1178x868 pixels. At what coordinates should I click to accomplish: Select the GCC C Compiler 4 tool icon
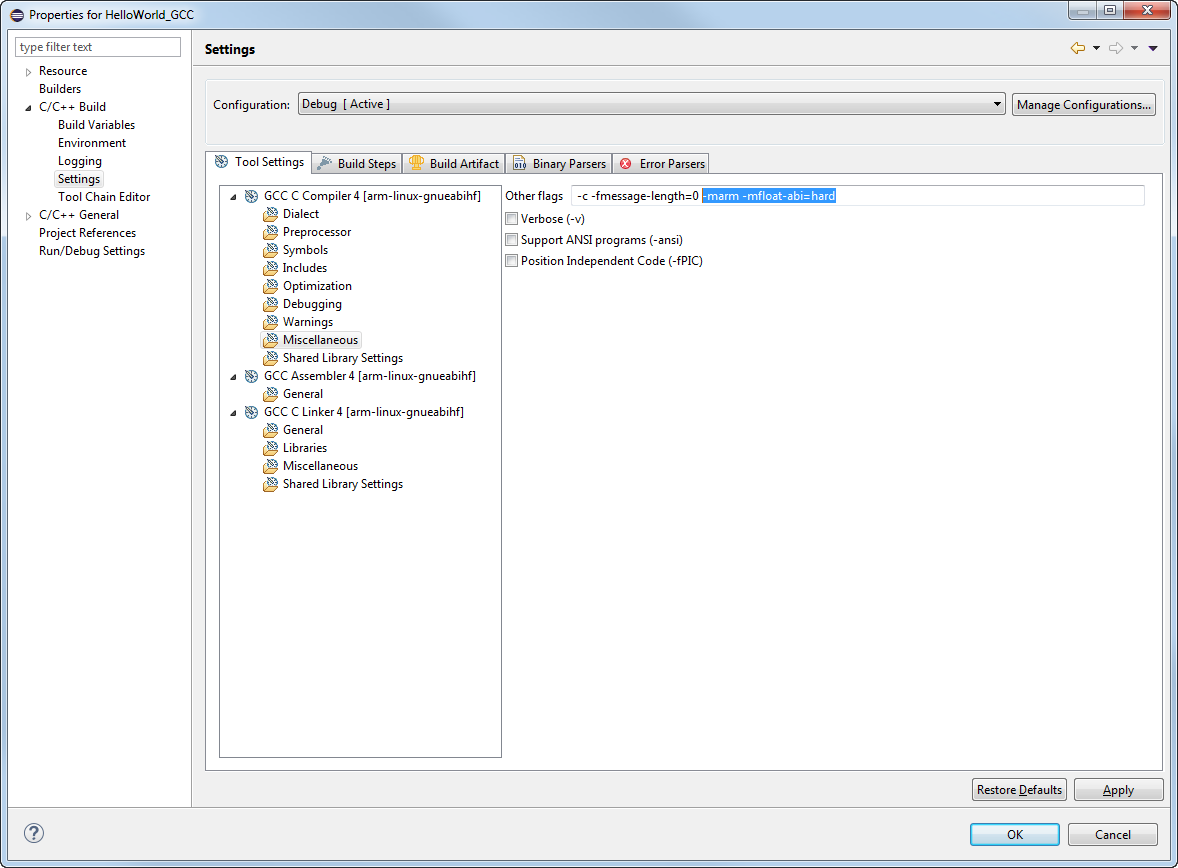251,196
